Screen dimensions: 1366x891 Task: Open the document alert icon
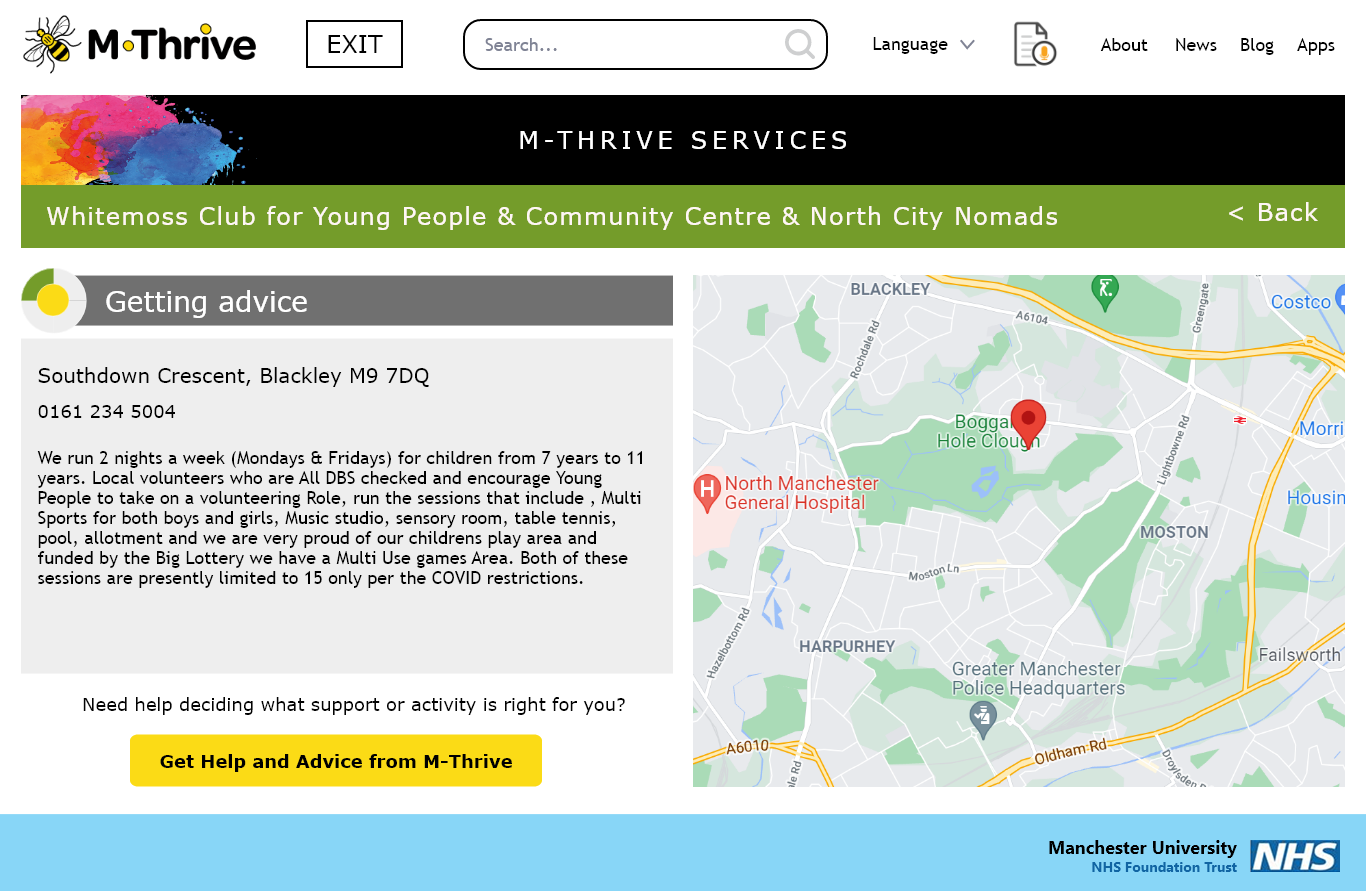coord(1035,45)
